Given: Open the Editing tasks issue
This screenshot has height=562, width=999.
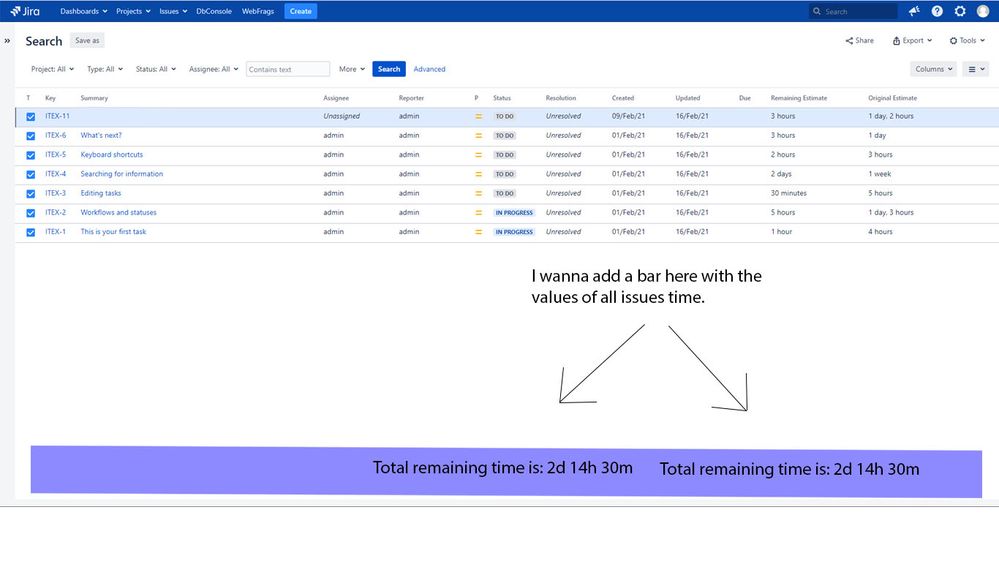Looking at the screenshot, I should [101, 193].
